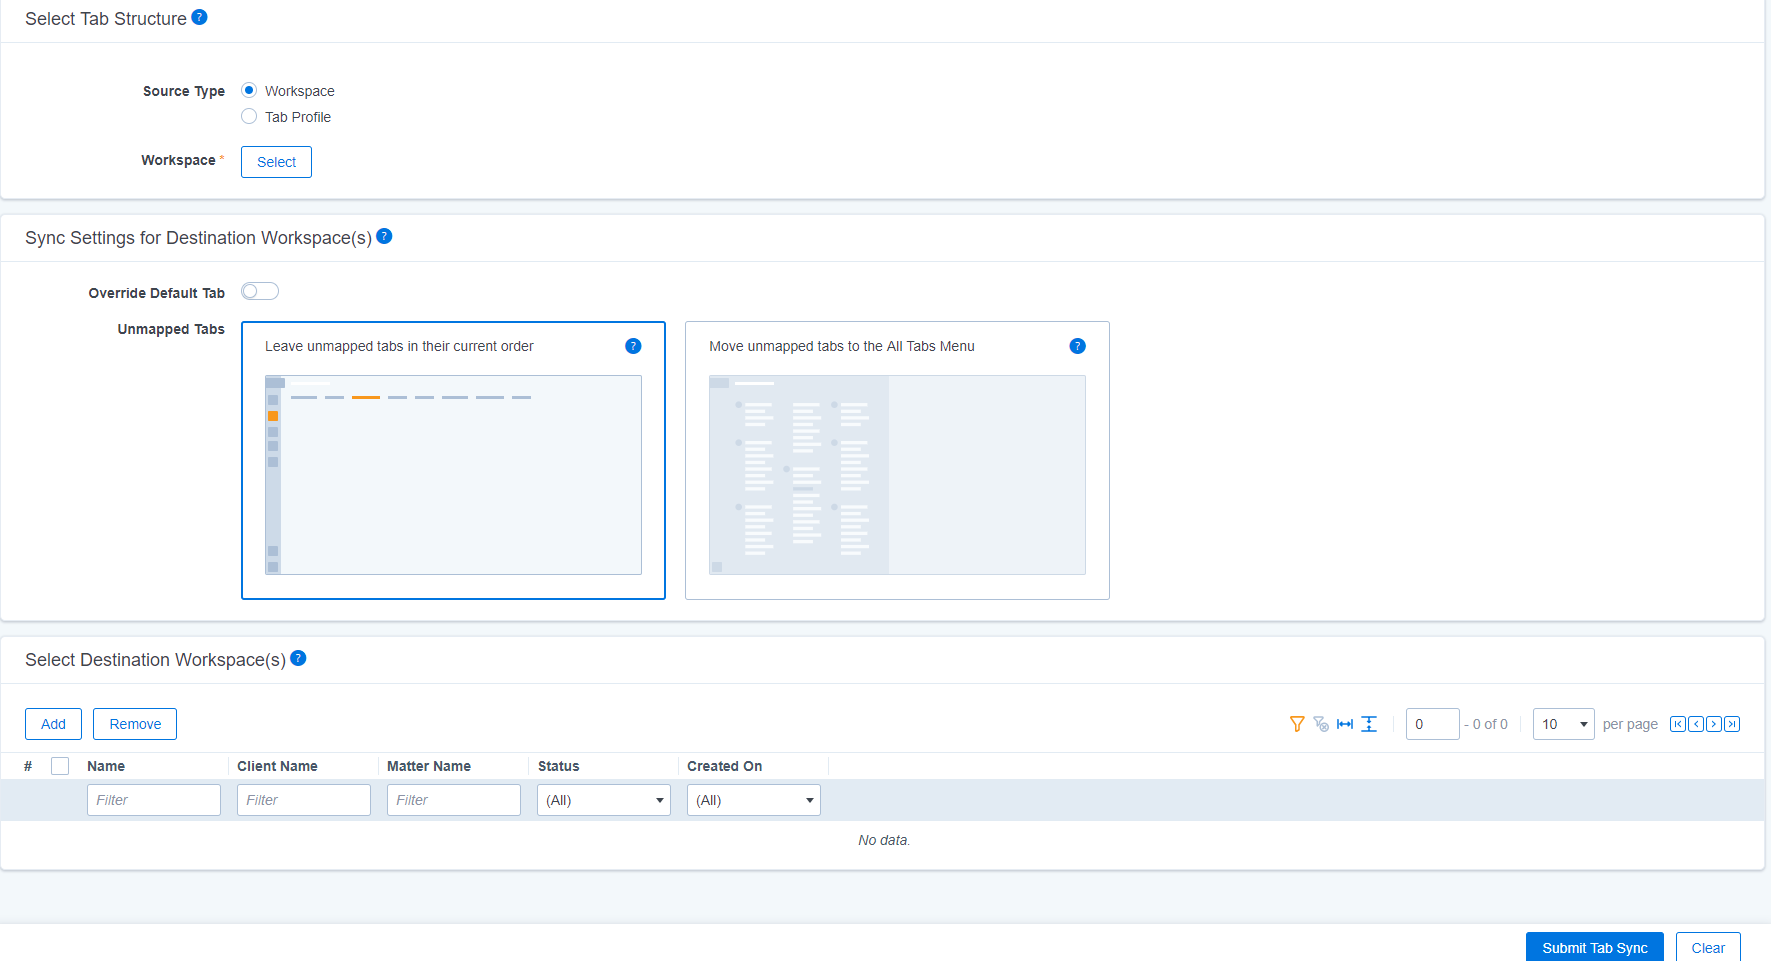
Task: Click the fit column width icon
Action: (1345, 724)
